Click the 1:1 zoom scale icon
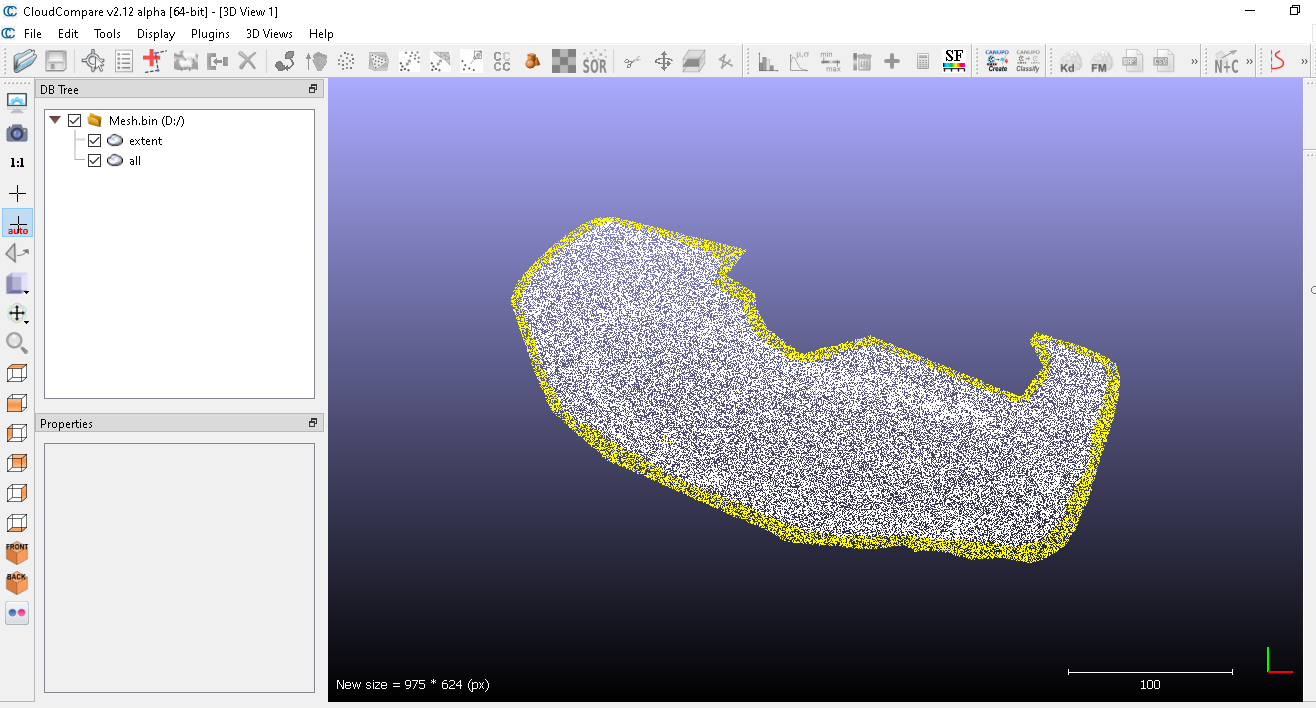 (x=17, y=162)
